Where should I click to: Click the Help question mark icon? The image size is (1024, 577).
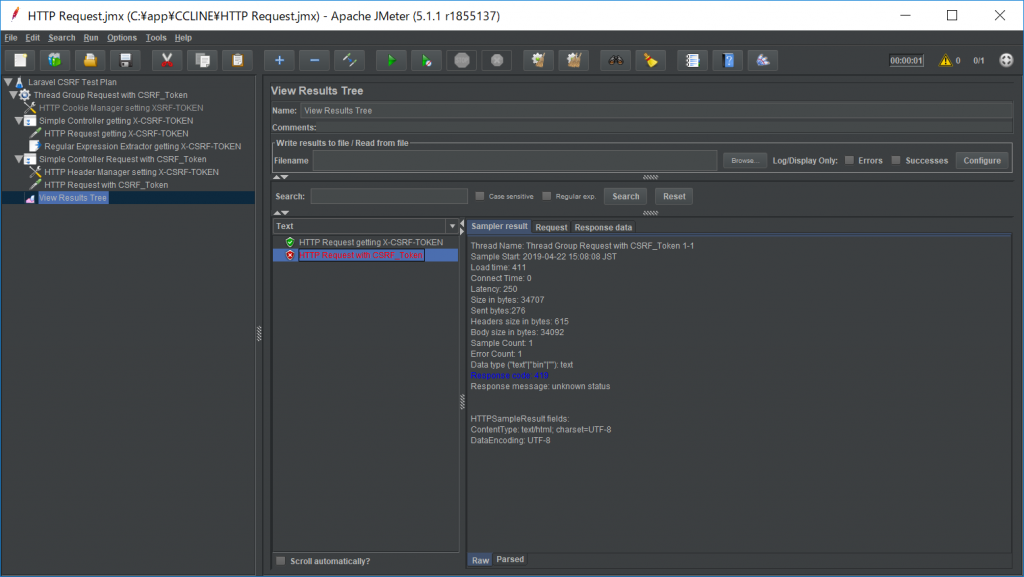pyautogui.click(x=728, y=61)
